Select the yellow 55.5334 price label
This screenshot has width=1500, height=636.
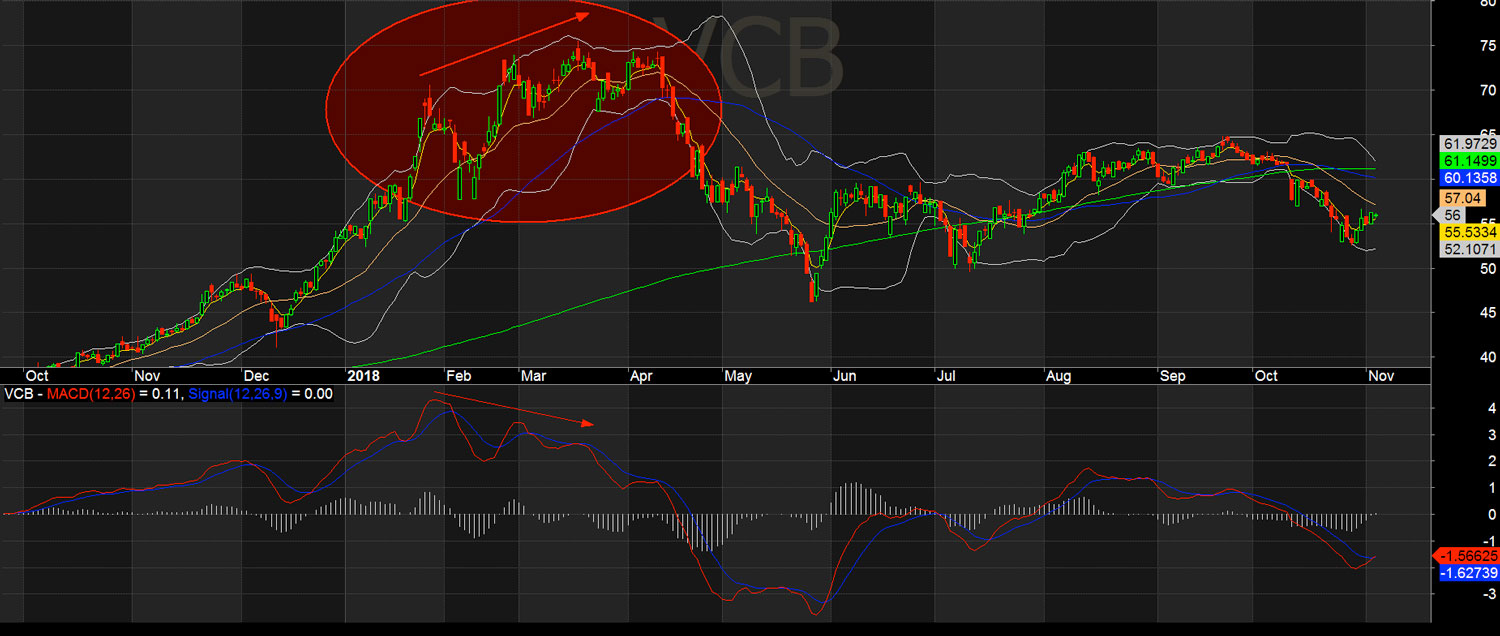(1467, 231)
